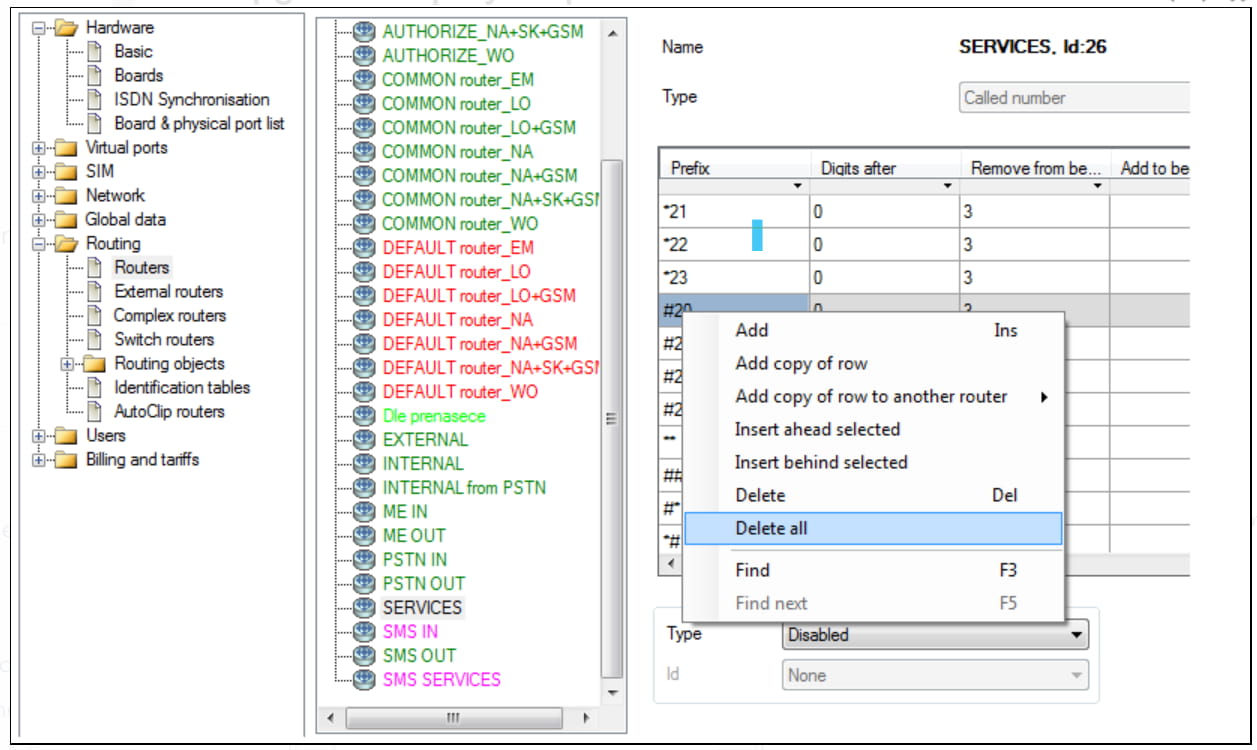
Task: Click the Called number type field
Action: [1074, 98]
